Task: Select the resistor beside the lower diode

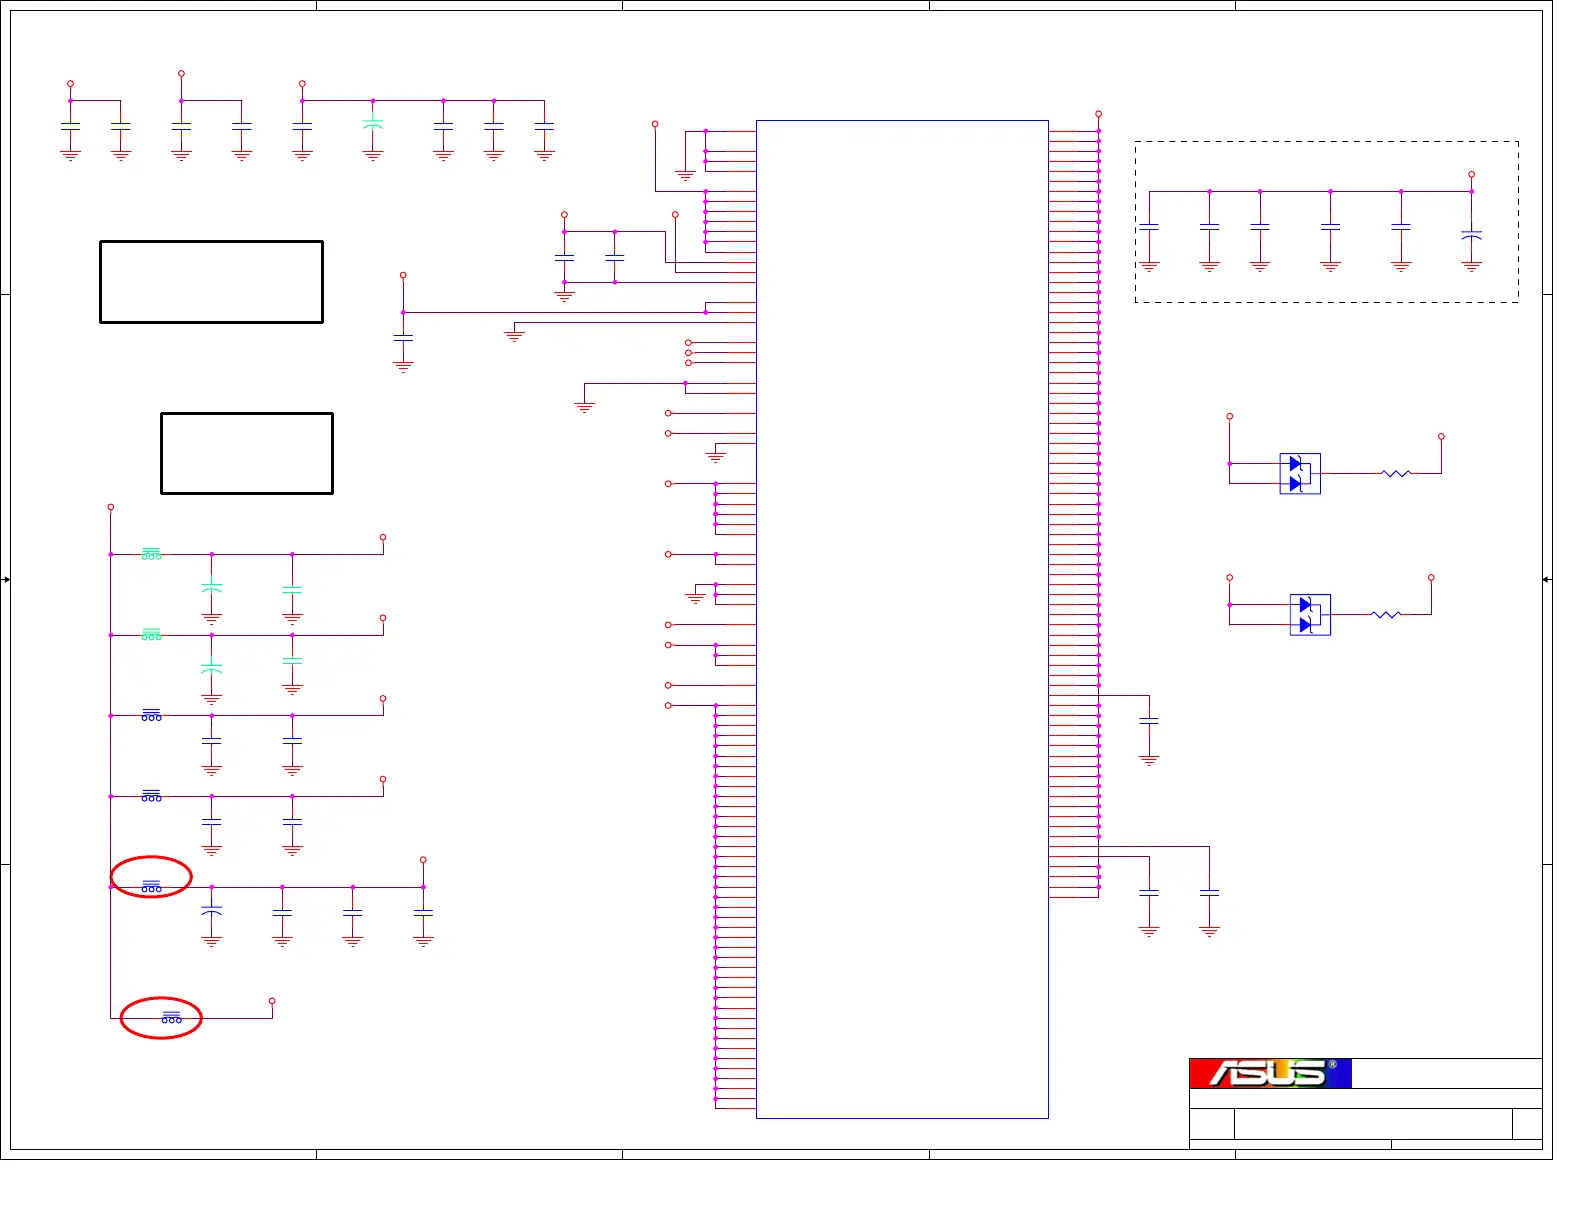Action: 1385,614
